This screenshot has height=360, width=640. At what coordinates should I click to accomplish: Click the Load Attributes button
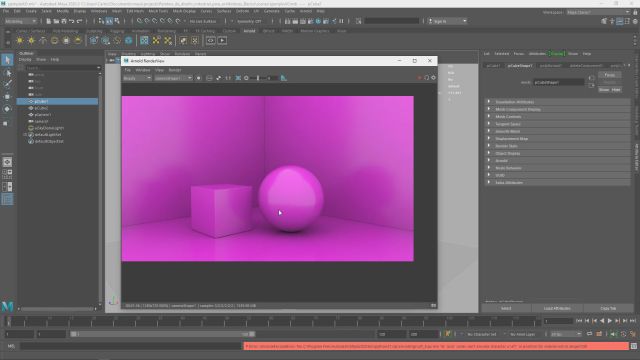click(x=557, y=309)
